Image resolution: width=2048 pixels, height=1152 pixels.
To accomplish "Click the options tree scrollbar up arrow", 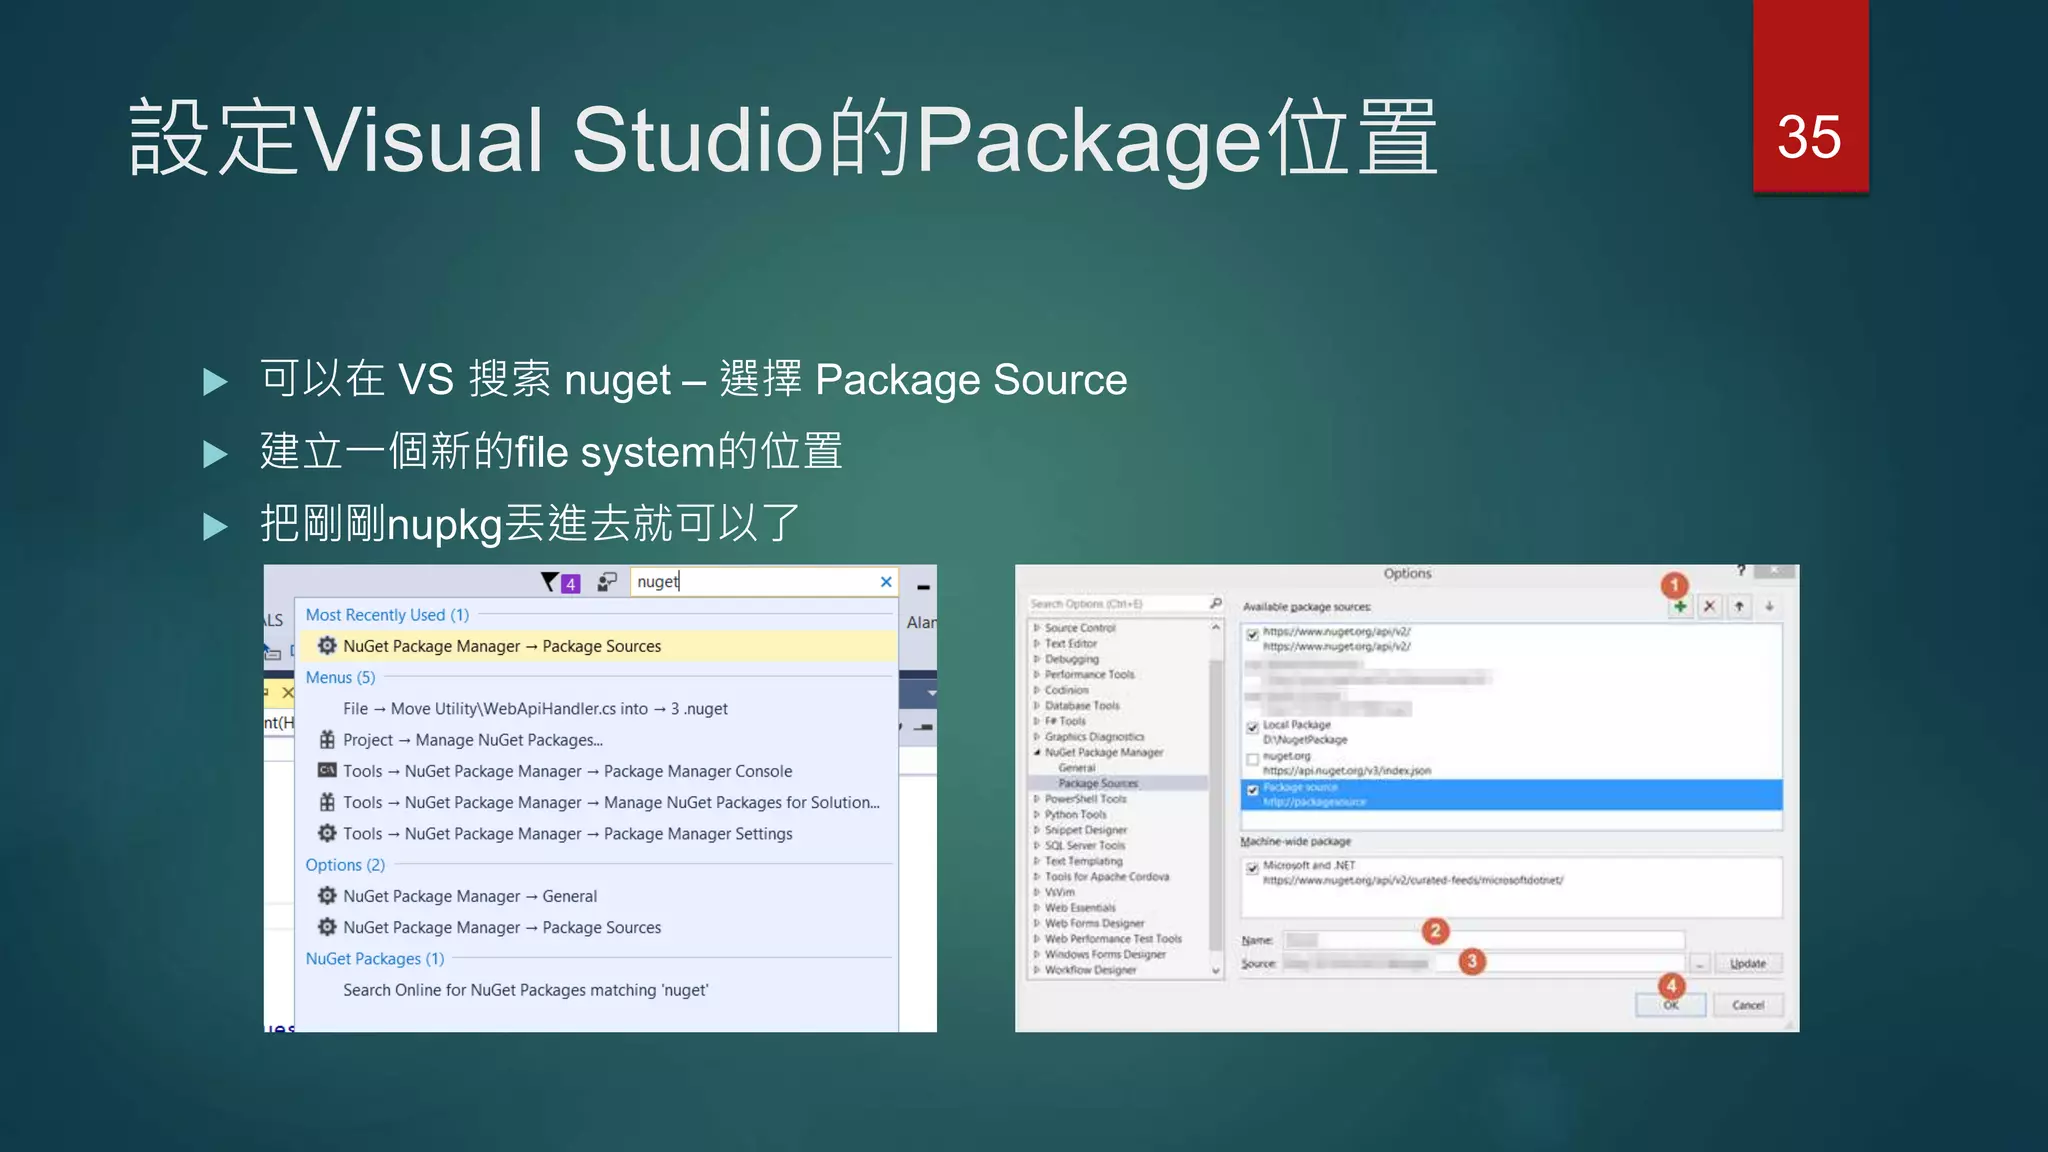I will (1216, 627).
